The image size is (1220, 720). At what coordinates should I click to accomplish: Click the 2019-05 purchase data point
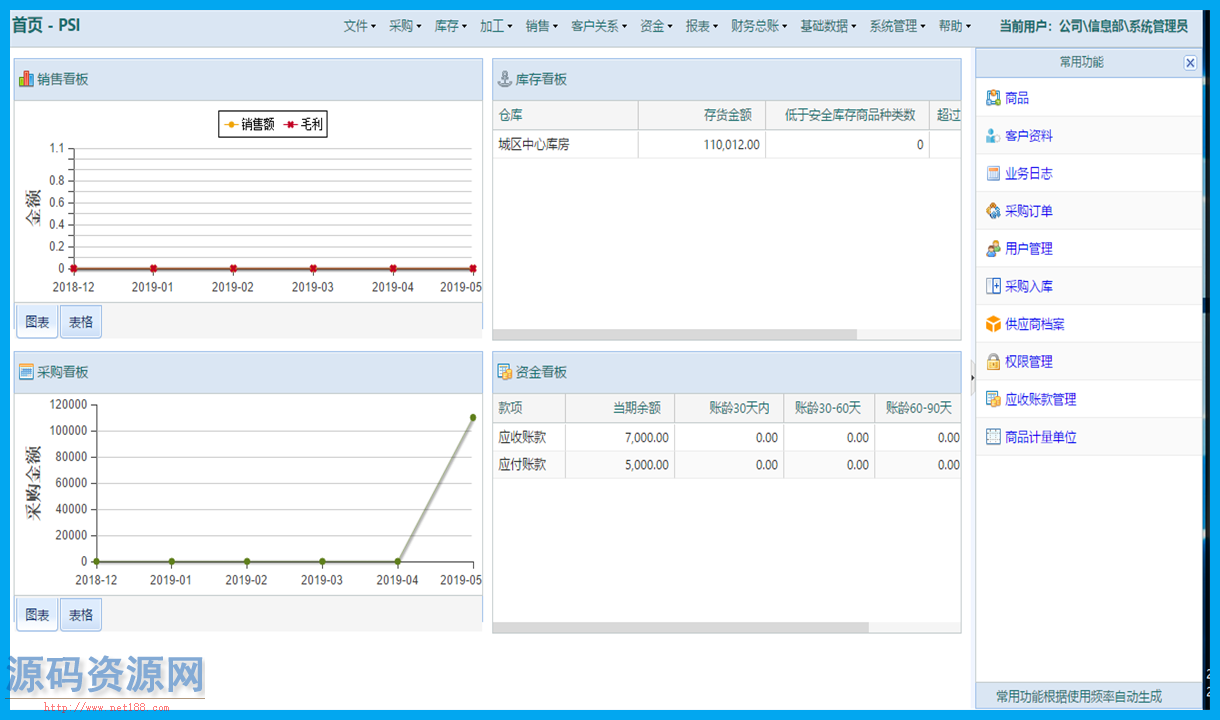coord(473,417)
